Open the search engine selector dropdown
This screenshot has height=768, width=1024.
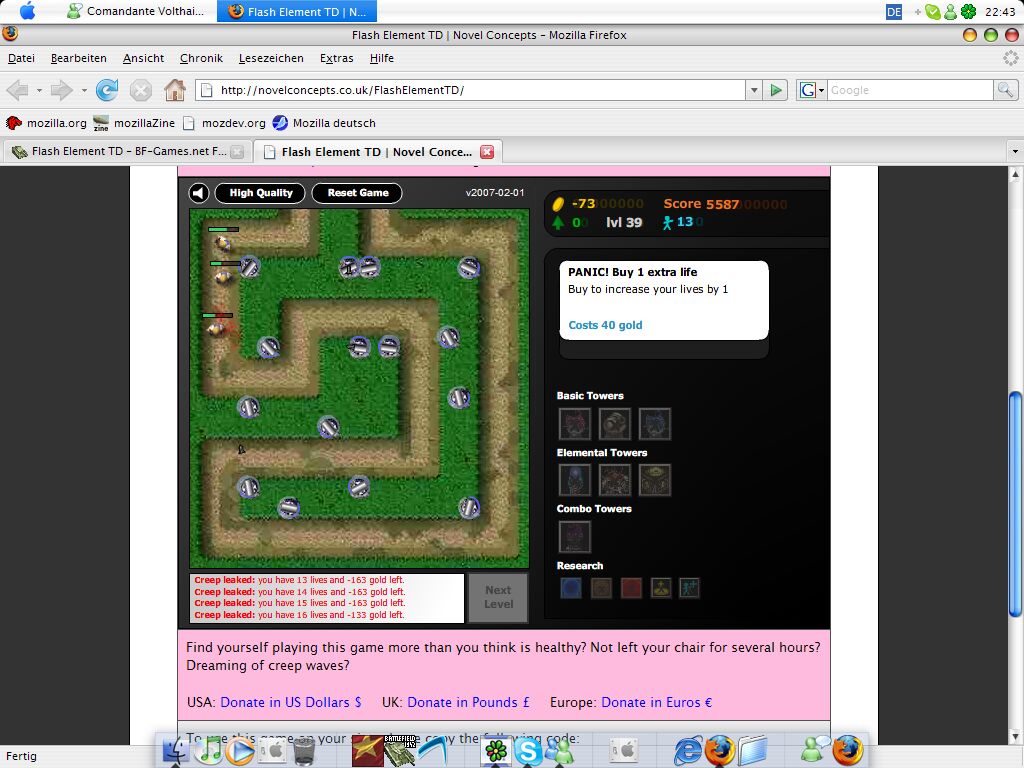pyautogui.click(x=812, y=90)
